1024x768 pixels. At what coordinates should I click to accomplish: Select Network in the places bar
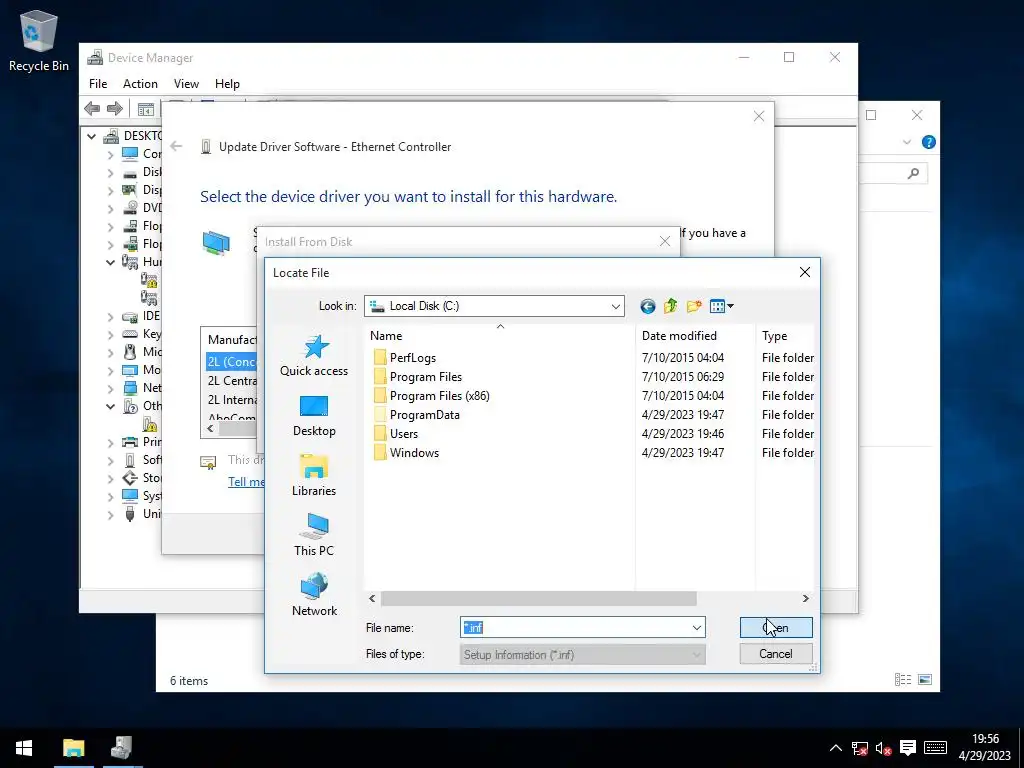[x=314, y=596]
